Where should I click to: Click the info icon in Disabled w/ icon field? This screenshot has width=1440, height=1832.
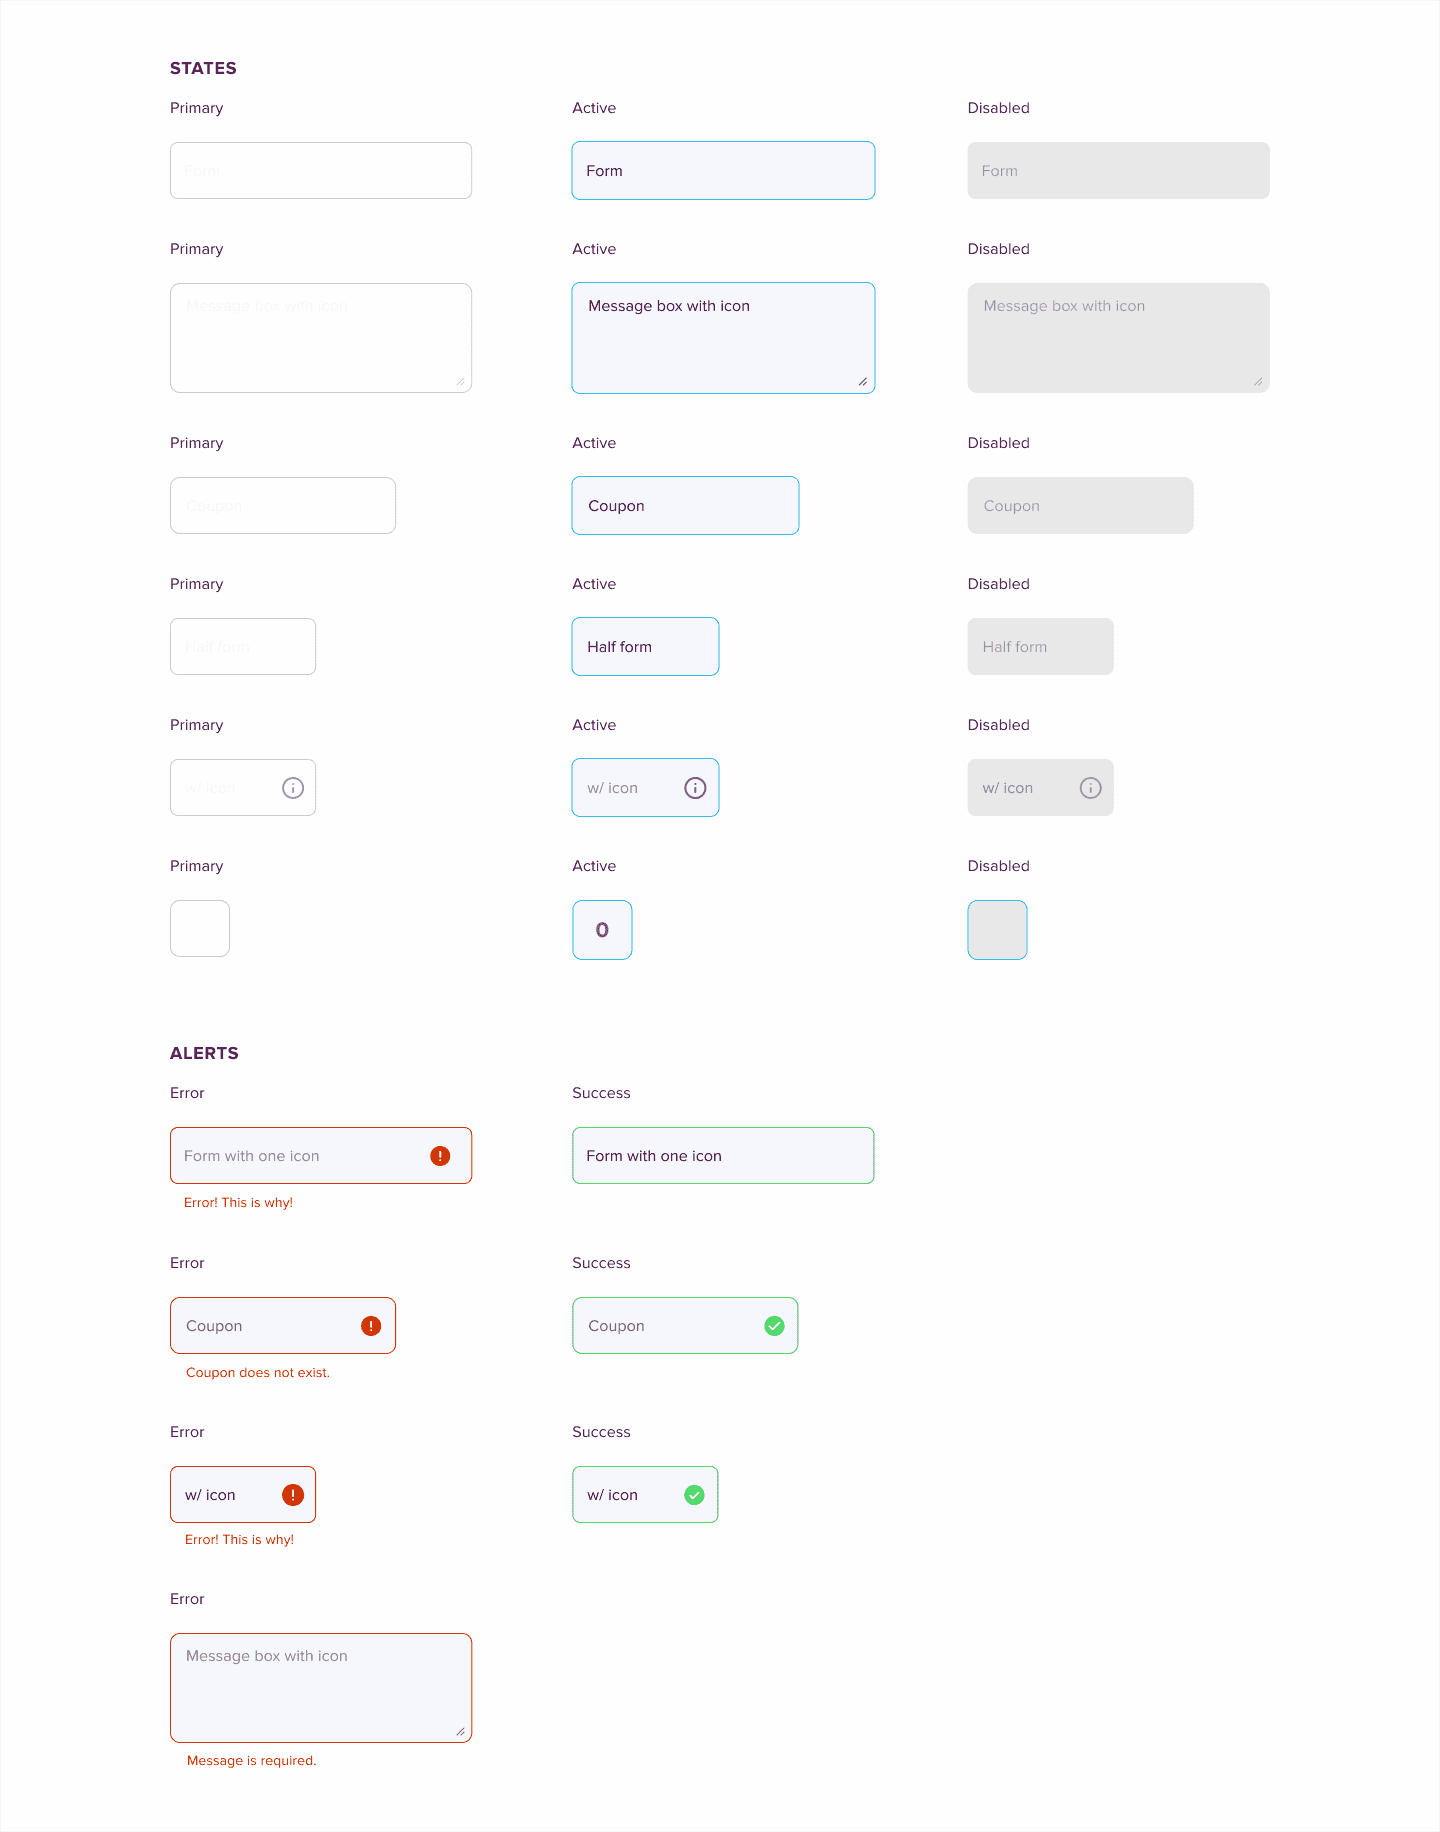coord(1090,788)
